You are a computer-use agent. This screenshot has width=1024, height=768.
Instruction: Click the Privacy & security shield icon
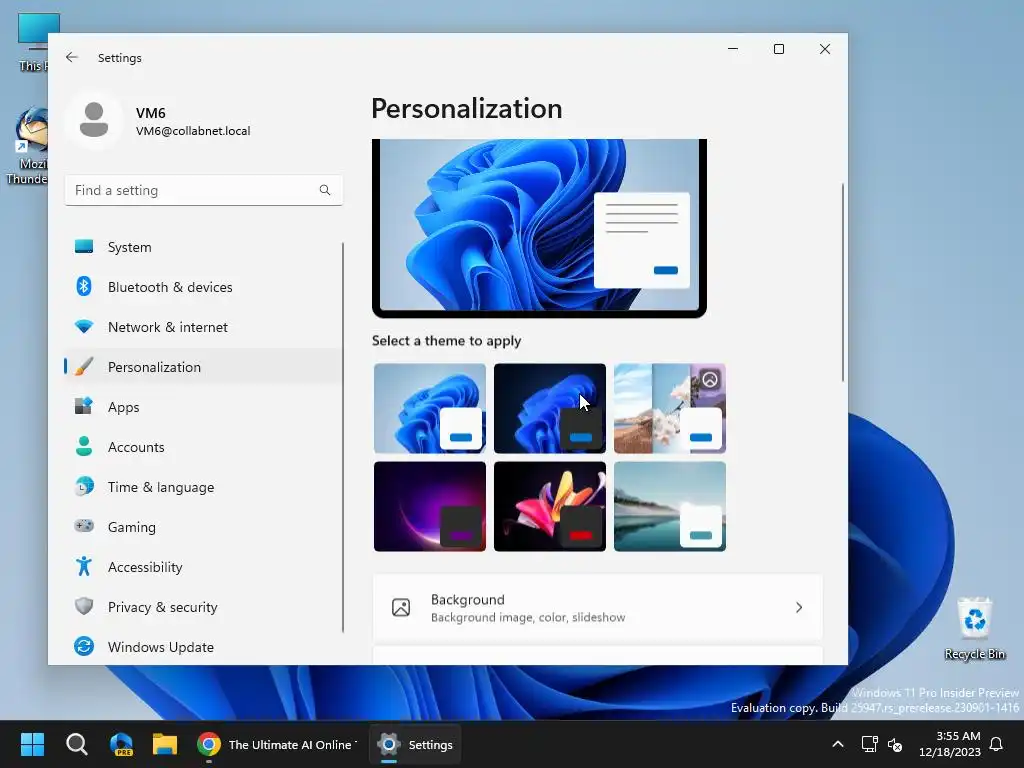84,606
